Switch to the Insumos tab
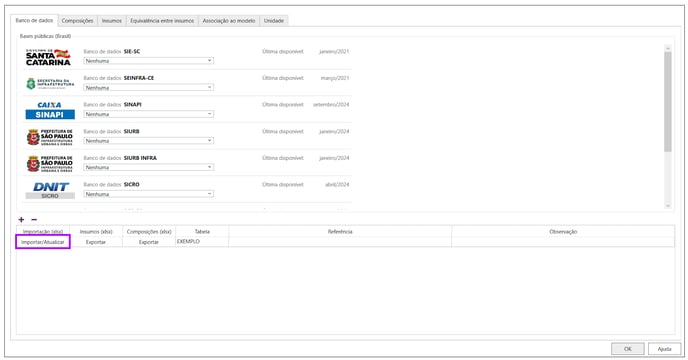 pos(112,21)
